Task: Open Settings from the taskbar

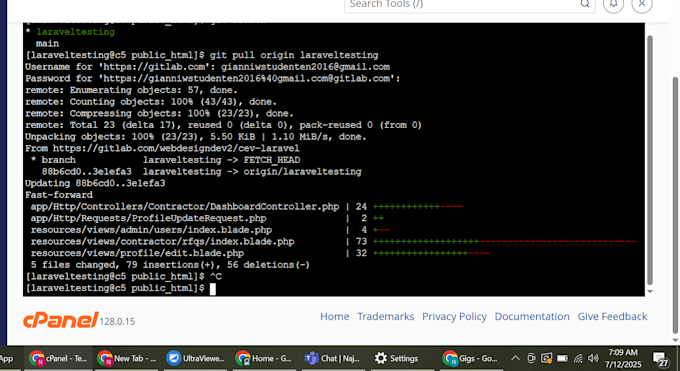Action: pyautogui.click(x=396, y=358)
